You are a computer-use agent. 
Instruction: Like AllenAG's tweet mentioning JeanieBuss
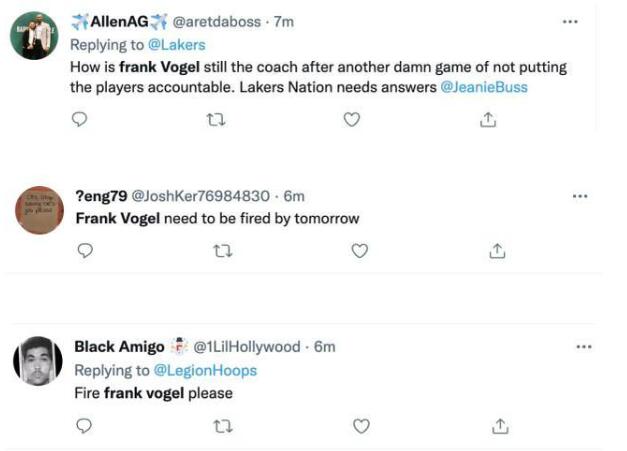(351, 119)
